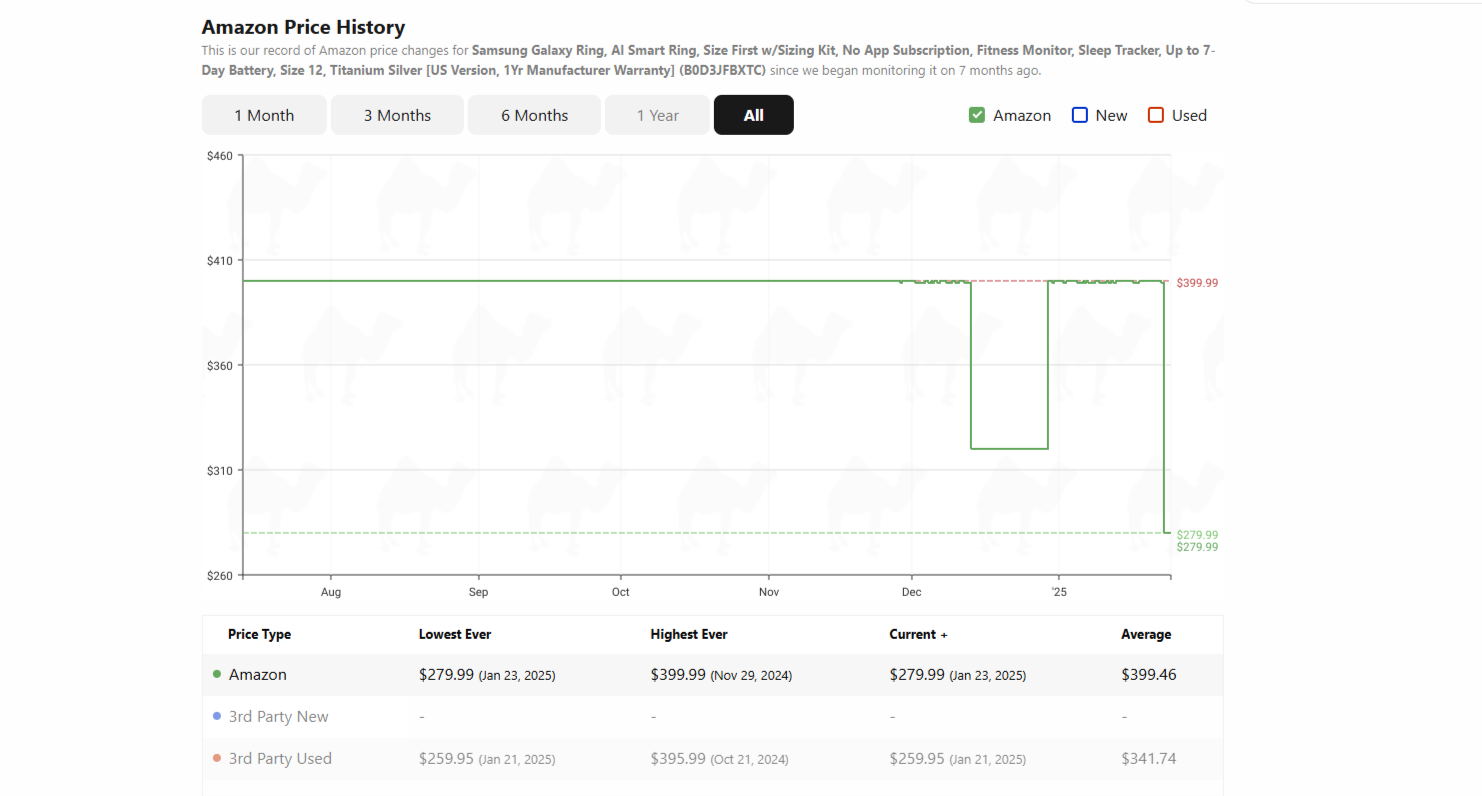Enable the New price checkbox
Viewport: 1482px width, 796px height.
click(x=1080, y=115)
